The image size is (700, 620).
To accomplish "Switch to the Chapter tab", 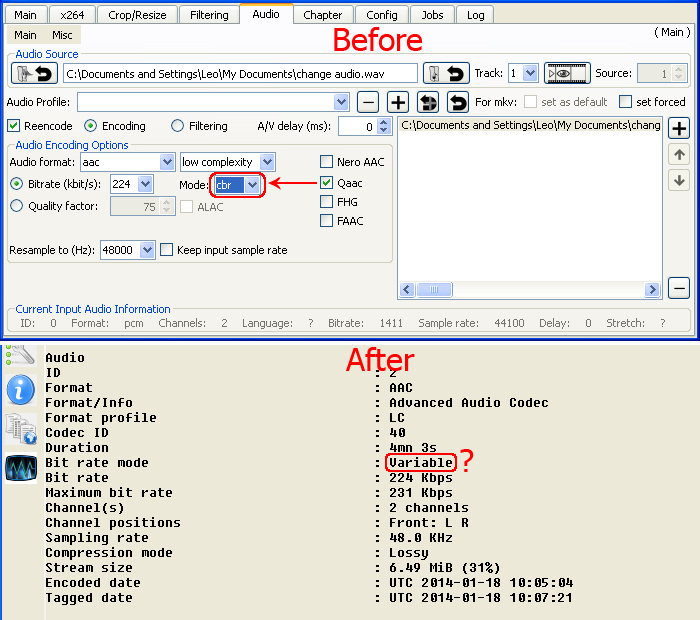I will [323, 15].
